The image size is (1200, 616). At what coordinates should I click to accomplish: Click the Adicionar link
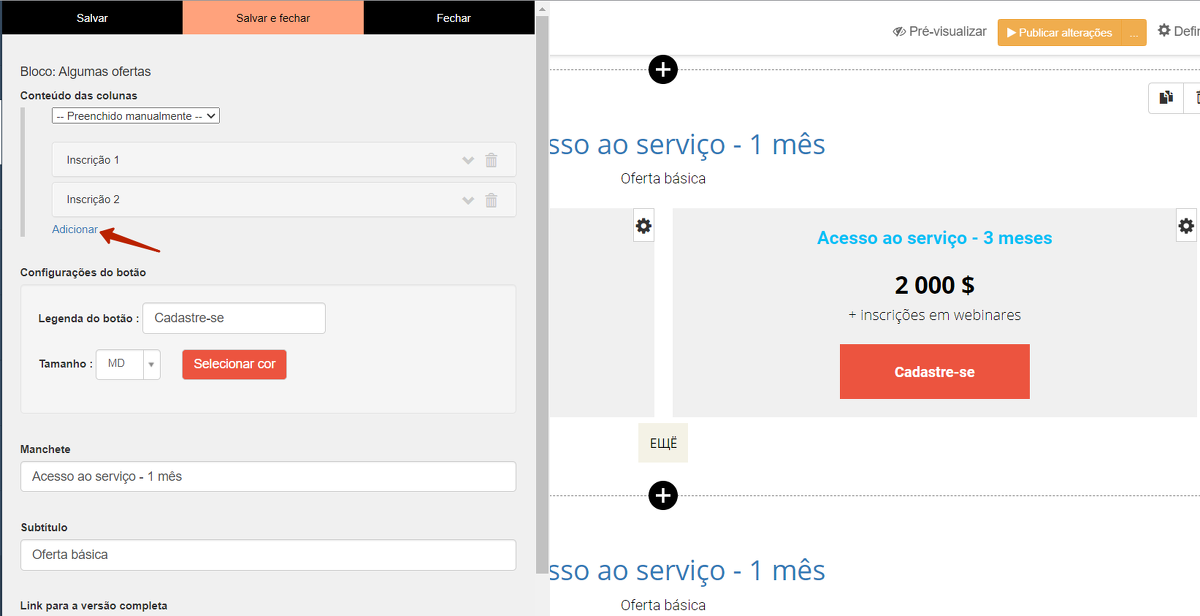[x=75, y=229]
